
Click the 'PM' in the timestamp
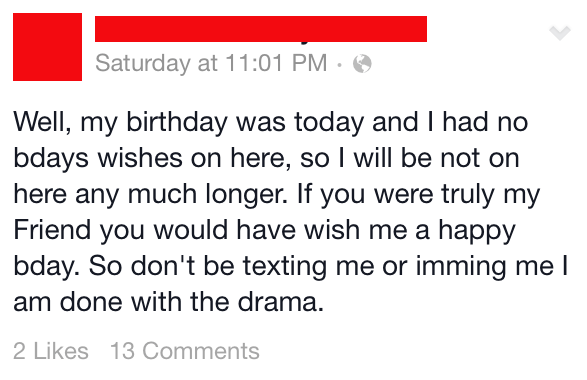(x=310, y=63)
